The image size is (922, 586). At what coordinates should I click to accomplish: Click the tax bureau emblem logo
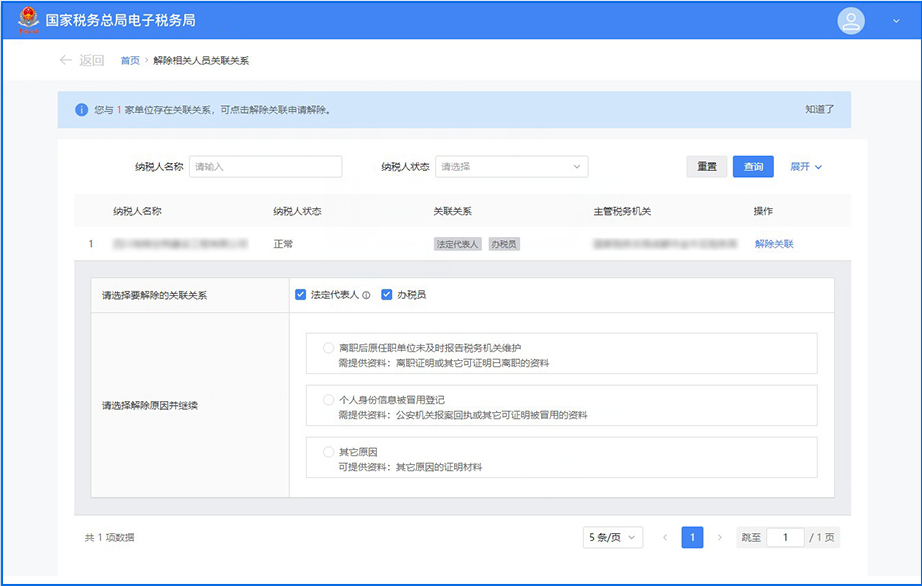(28, 20)
